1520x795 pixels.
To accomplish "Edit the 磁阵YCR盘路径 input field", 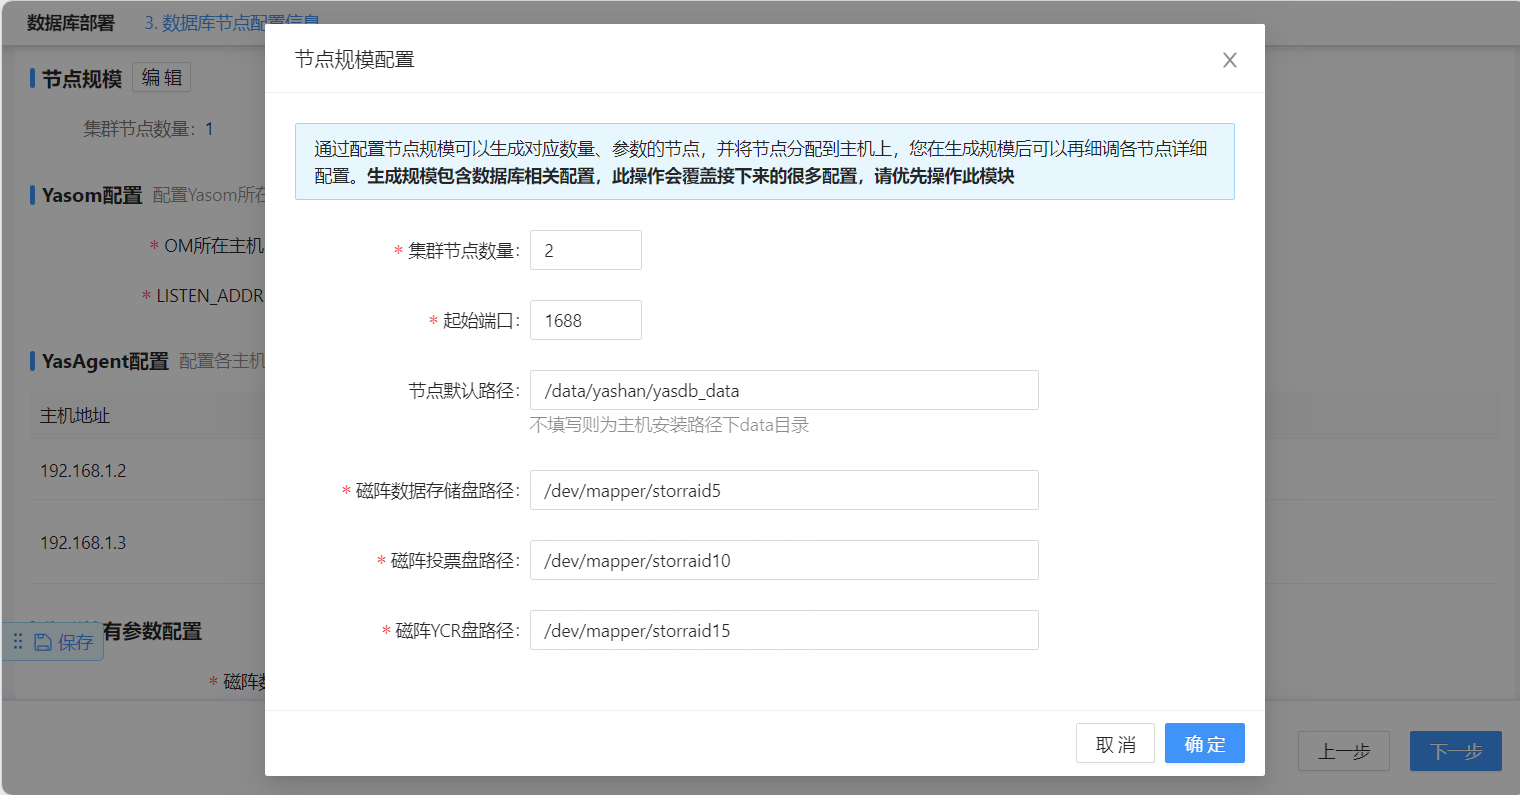I will tap(784, 630).
